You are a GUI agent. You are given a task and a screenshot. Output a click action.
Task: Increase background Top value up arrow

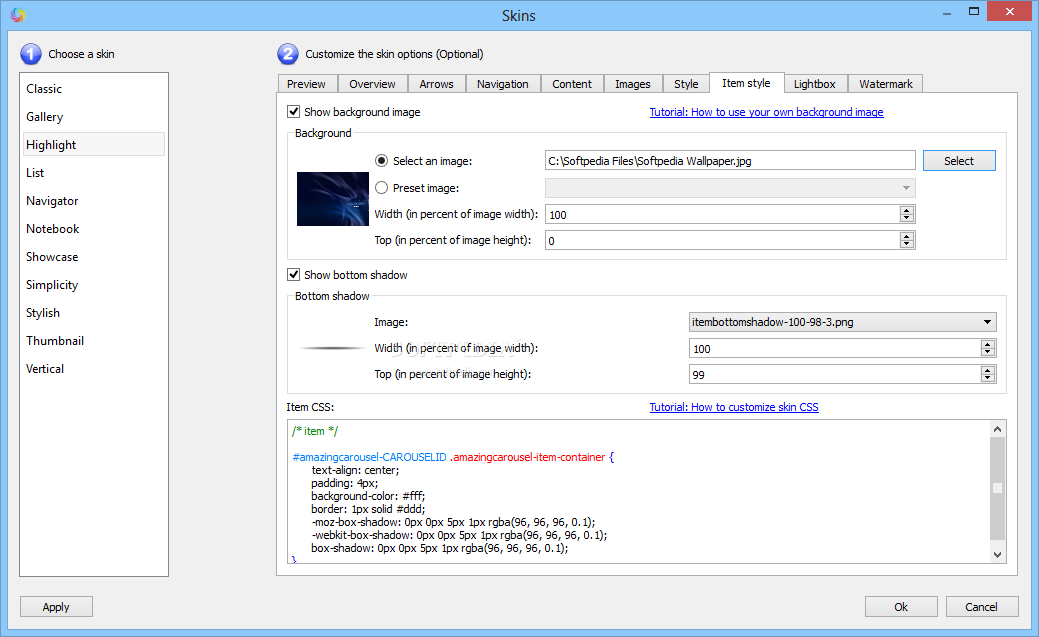click(906, 235)
